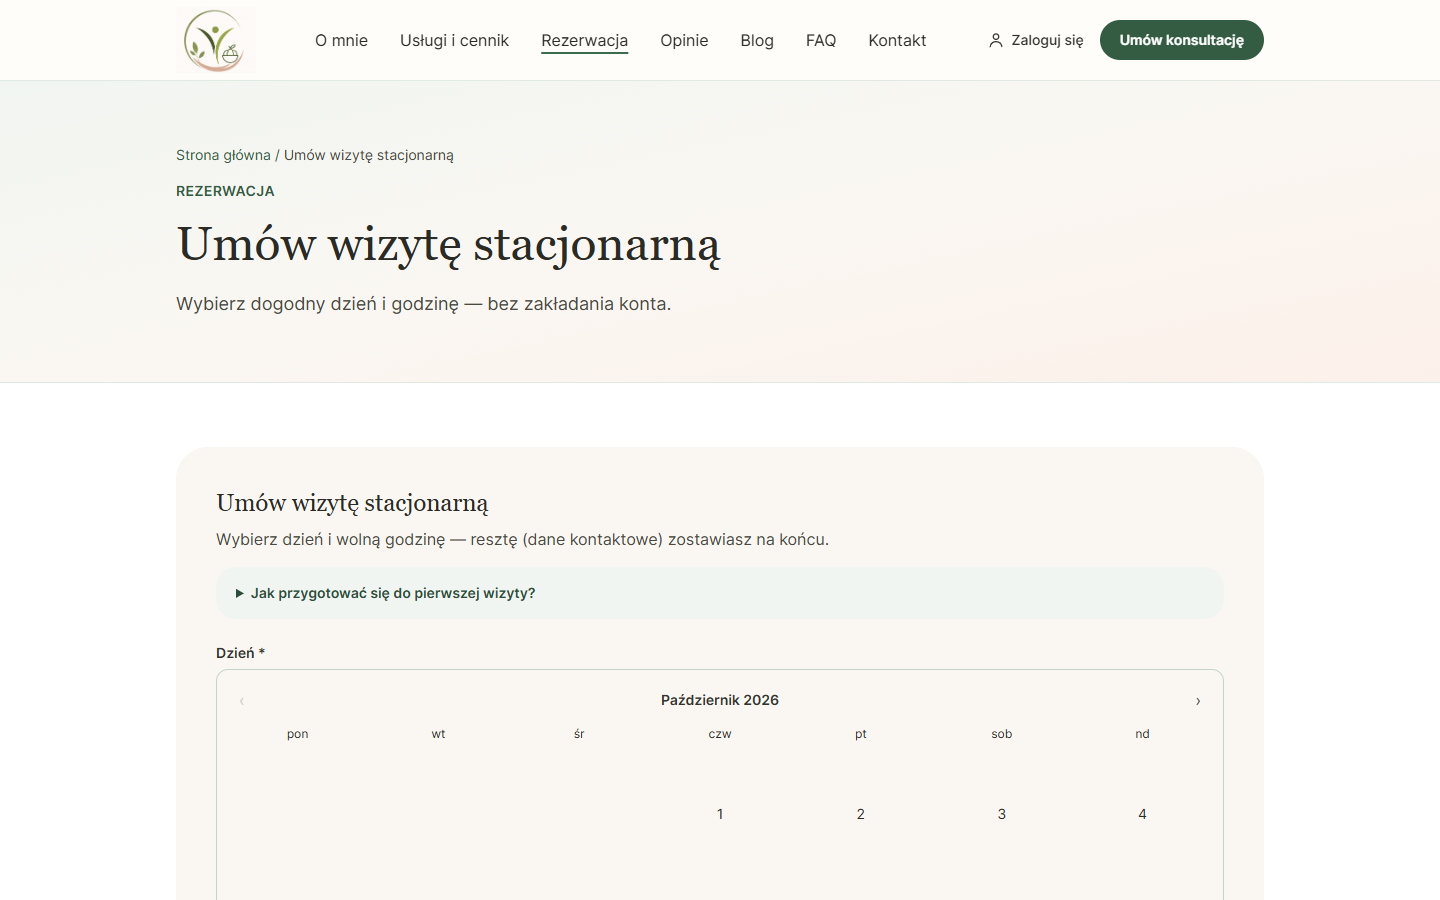The height and width of the screenshot is (900, 1440).
Task: Expand 'Jak przygotować się do pierwszej wizyty?'
Action: point(720,593)
